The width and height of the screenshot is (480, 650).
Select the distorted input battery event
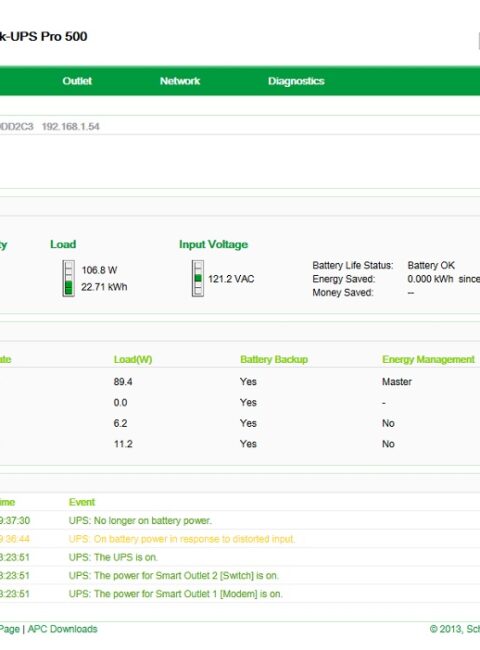coord(182,539)
